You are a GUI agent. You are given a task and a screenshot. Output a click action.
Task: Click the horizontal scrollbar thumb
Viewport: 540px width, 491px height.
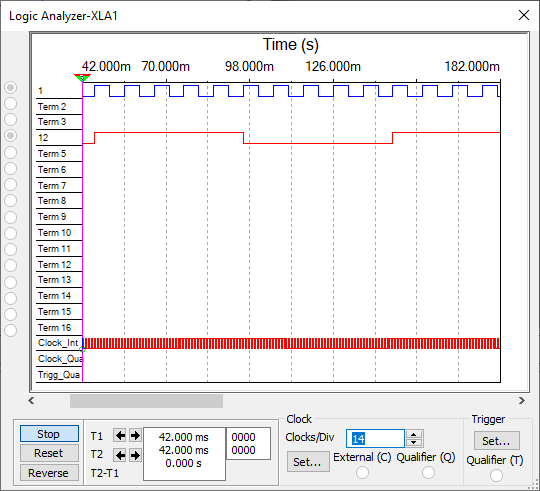click(x=146, y=401)
